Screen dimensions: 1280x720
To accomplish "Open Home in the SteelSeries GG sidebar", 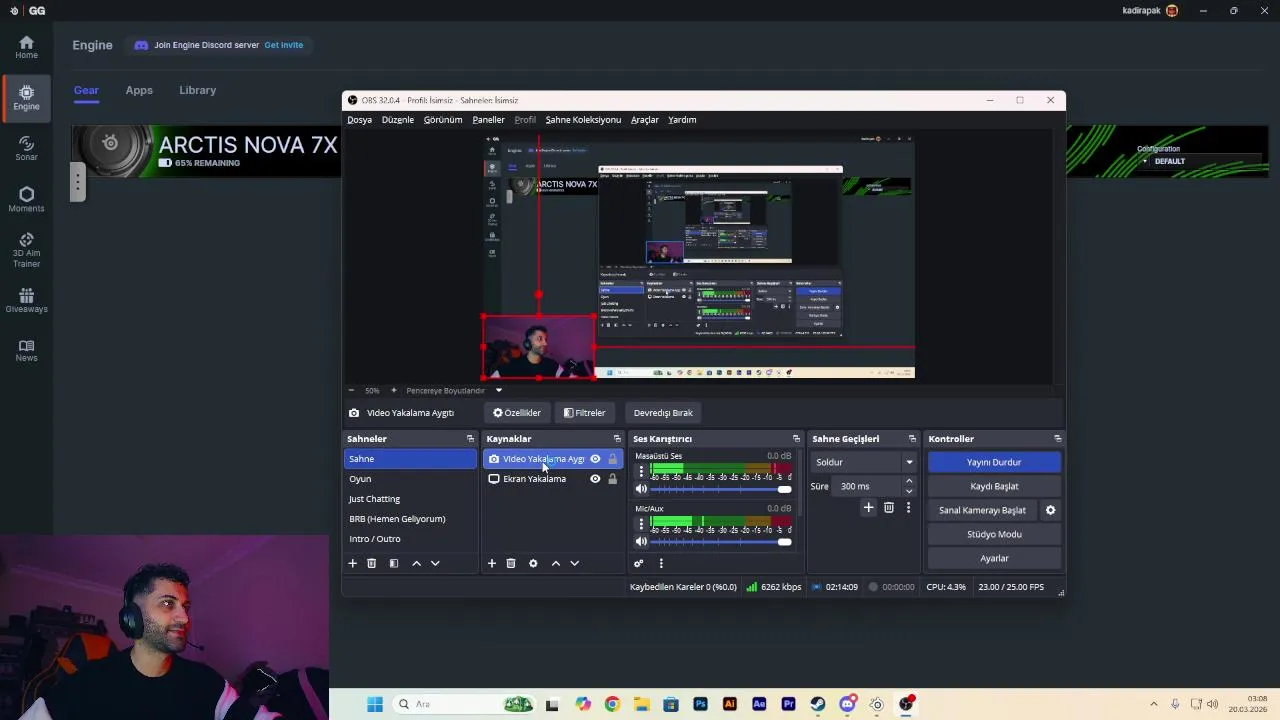I will coord(26,47).
